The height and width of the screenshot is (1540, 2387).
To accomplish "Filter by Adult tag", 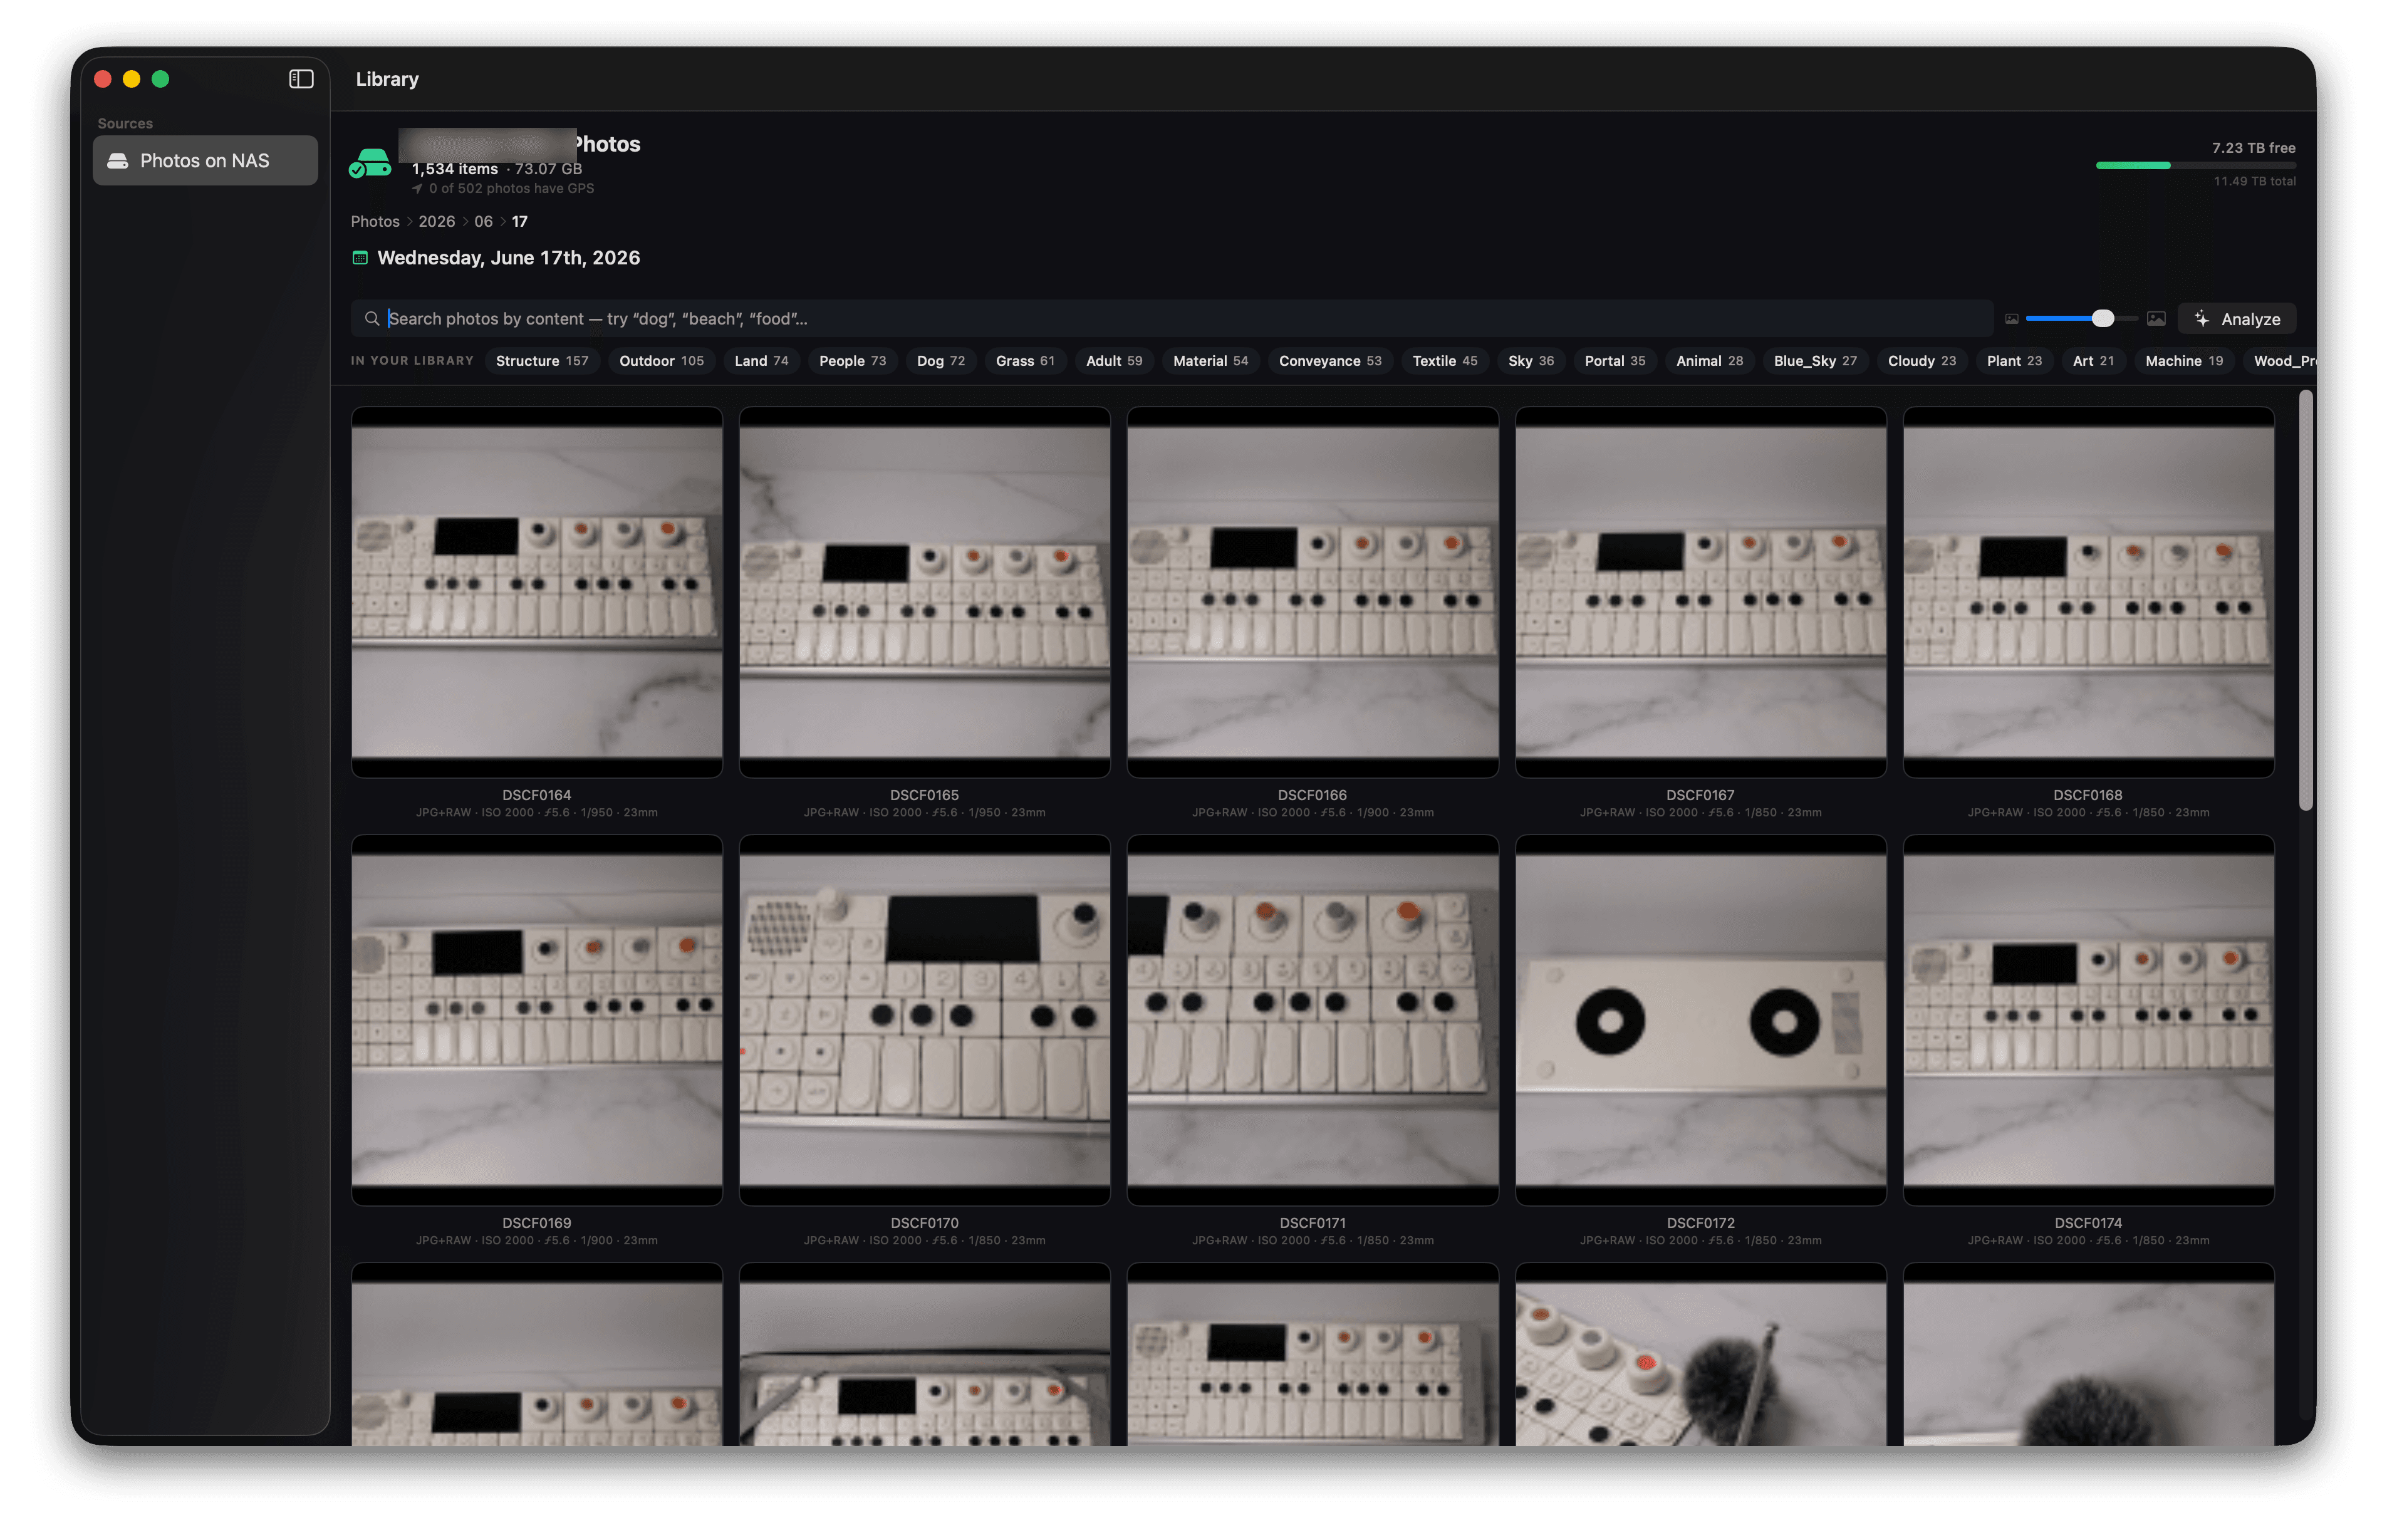I will pyautogui.click(x=1114, y=361).
